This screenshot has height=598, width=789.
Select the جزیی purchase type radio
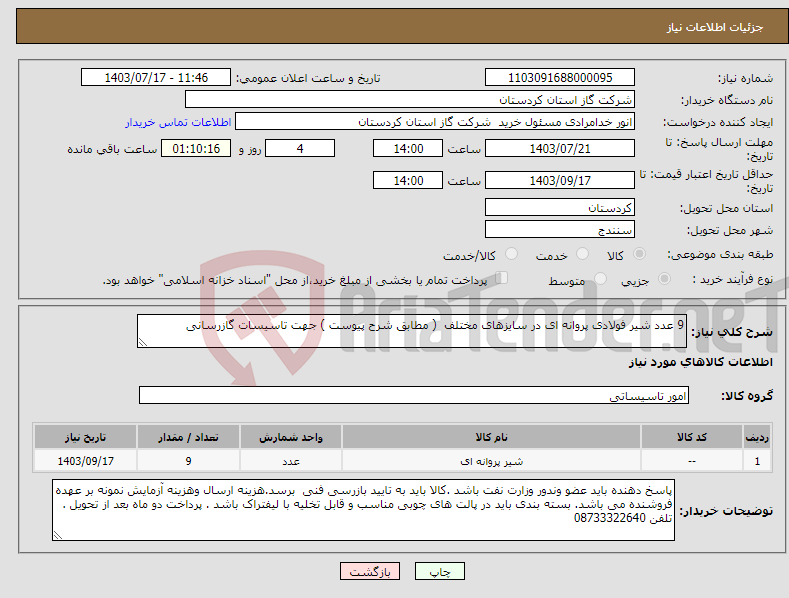tap(664, 278)
